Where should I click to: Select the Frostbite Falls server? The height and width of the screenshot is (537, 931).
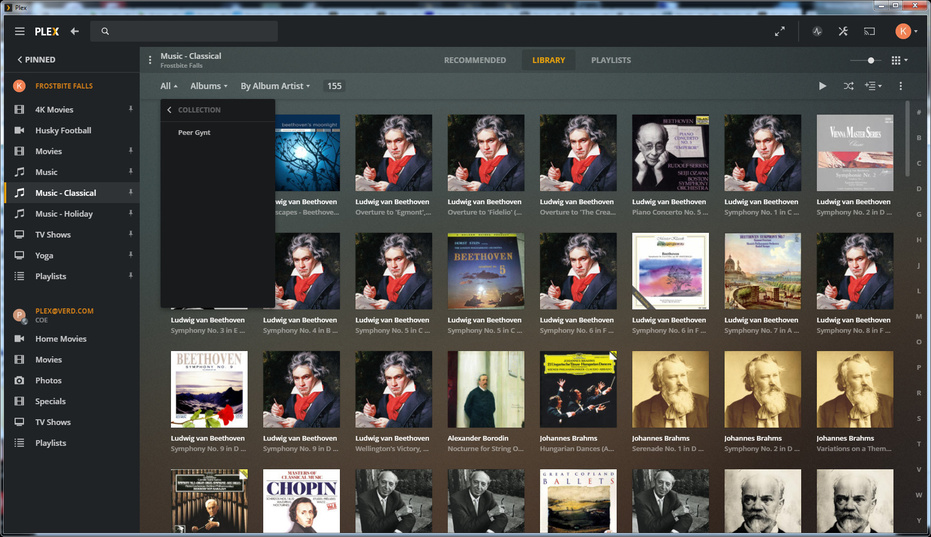pyautogui.click(x=64, y=86)
